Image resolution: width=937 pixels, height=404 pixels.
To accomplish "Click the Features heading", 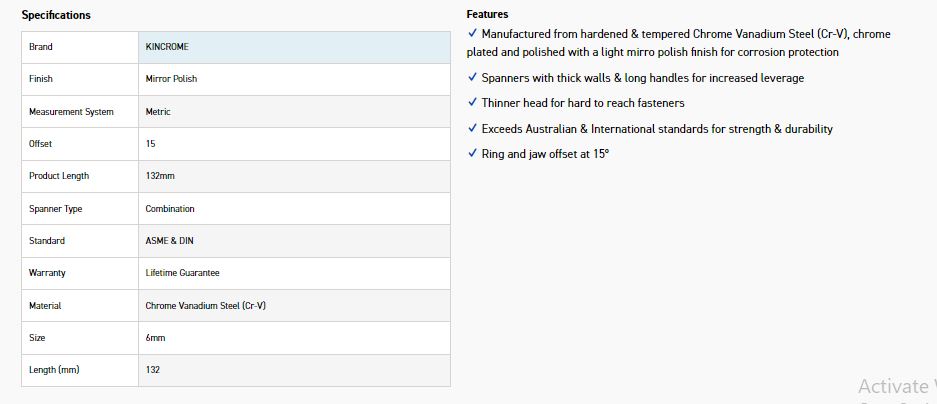I will pos(487,14).
